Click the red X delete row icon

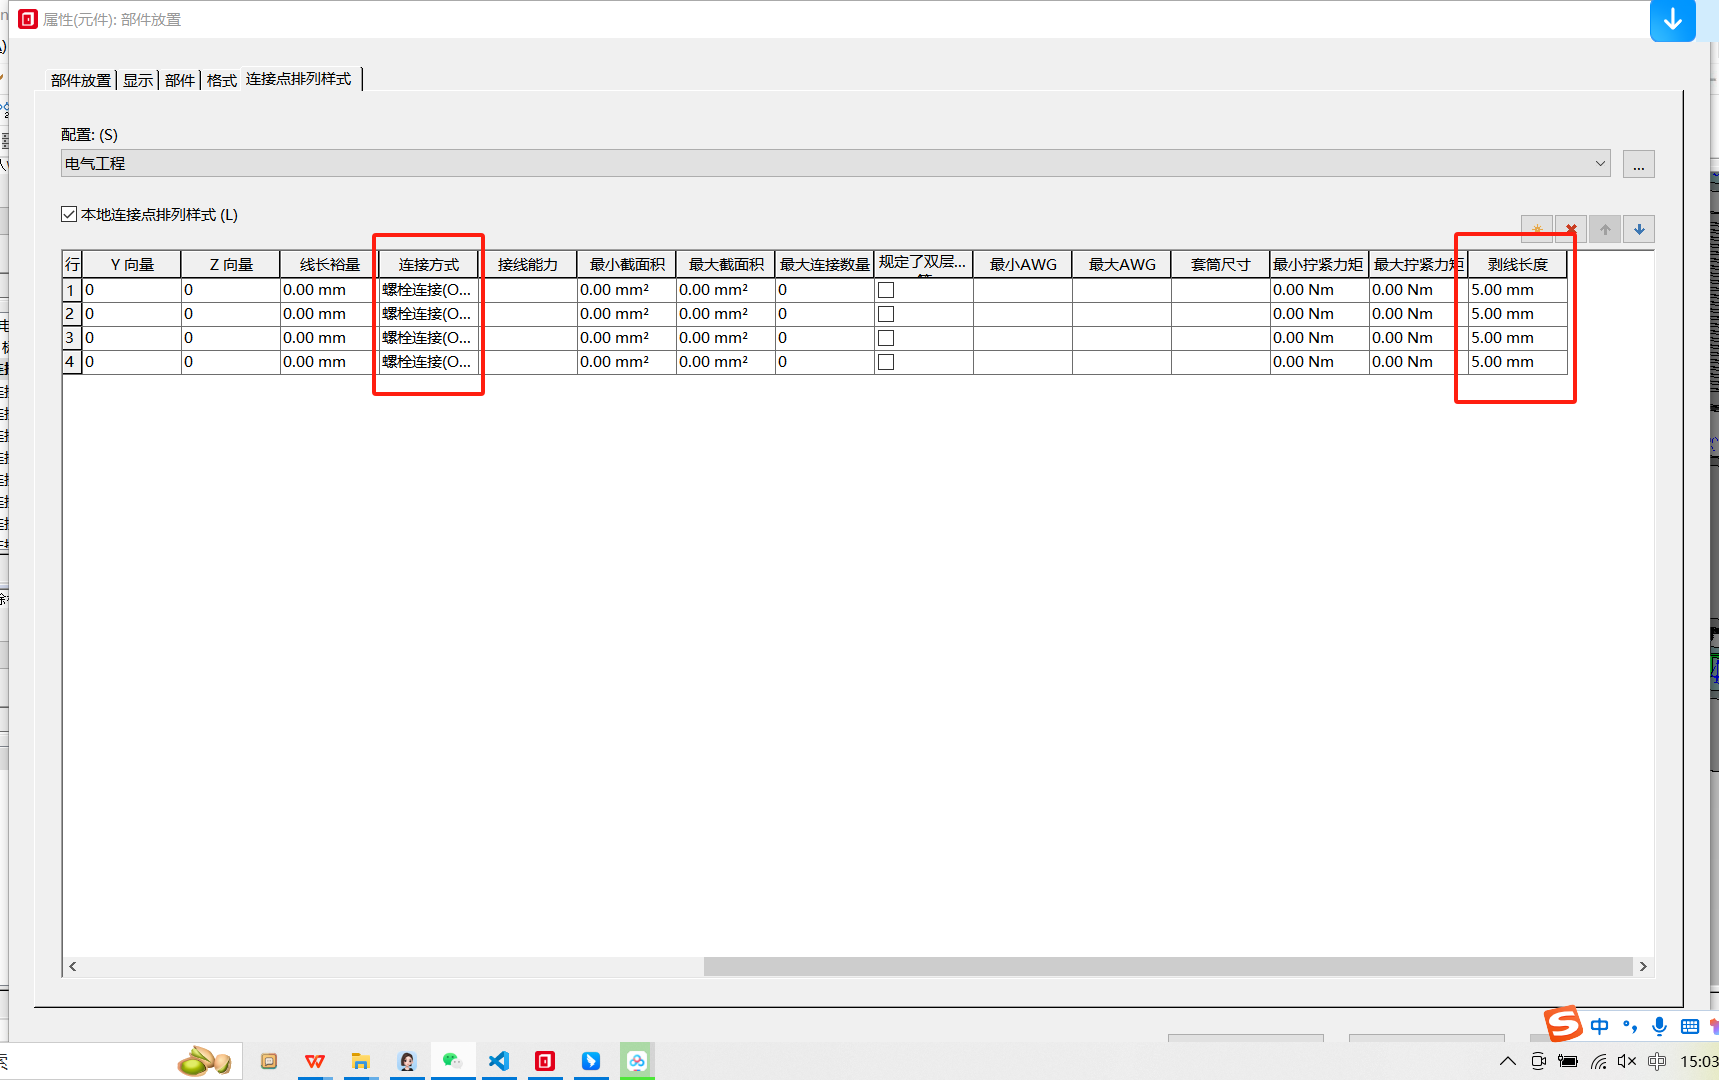(x=1571, y=230)
